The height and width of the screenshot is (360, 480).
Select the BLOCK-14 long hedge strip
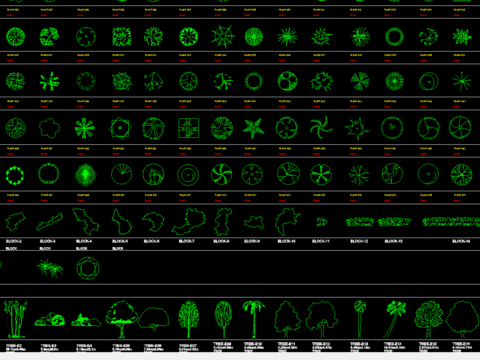(x=451, y=222)
